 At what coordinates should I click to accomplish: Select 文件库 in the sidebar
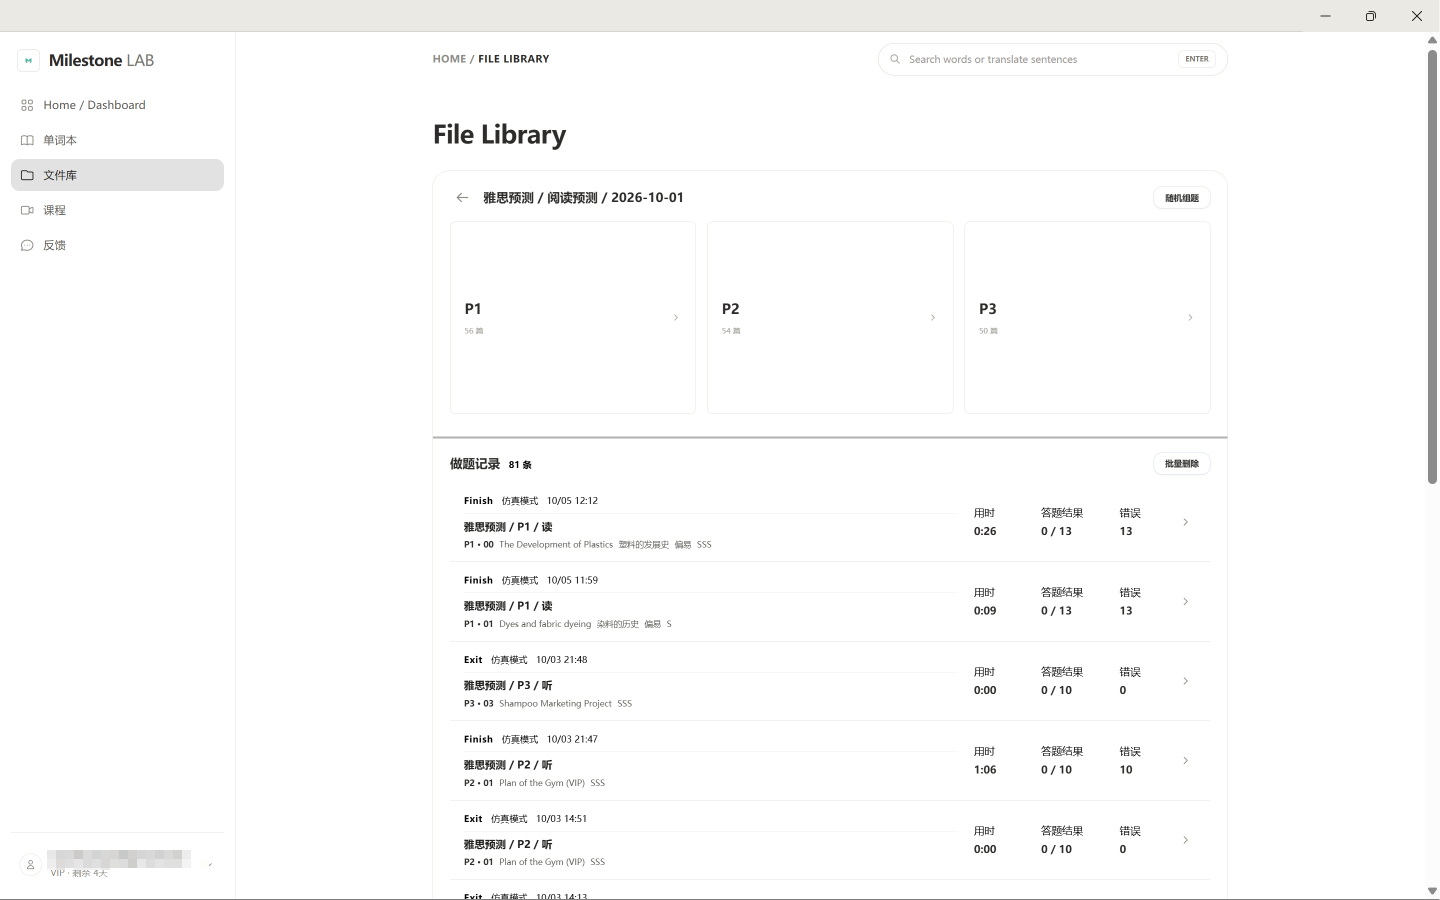pyautogui.click(x=117, y=175)
